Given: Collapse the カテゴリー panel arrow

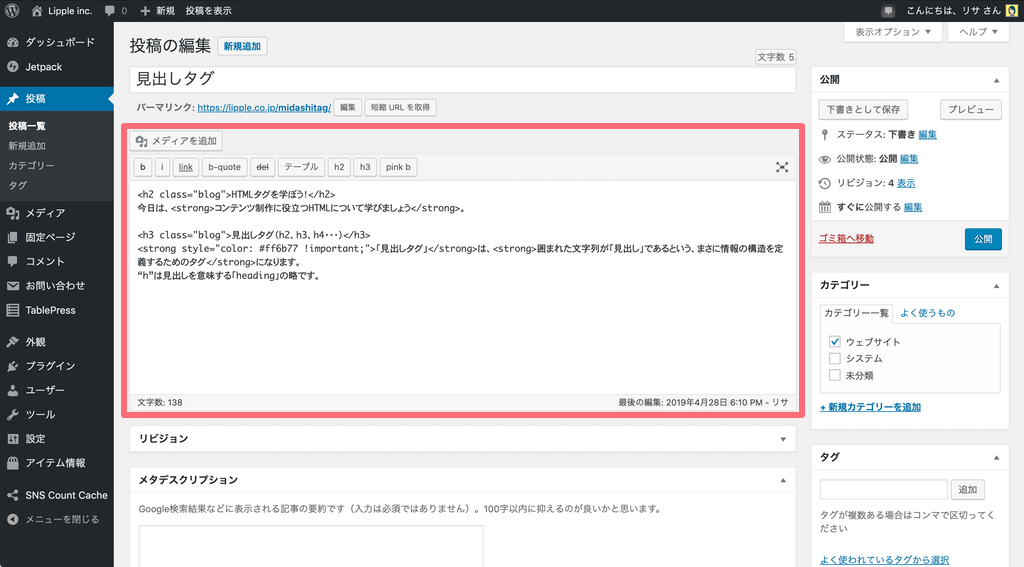Looking at the screenshot, I should (x=997, y=285).
